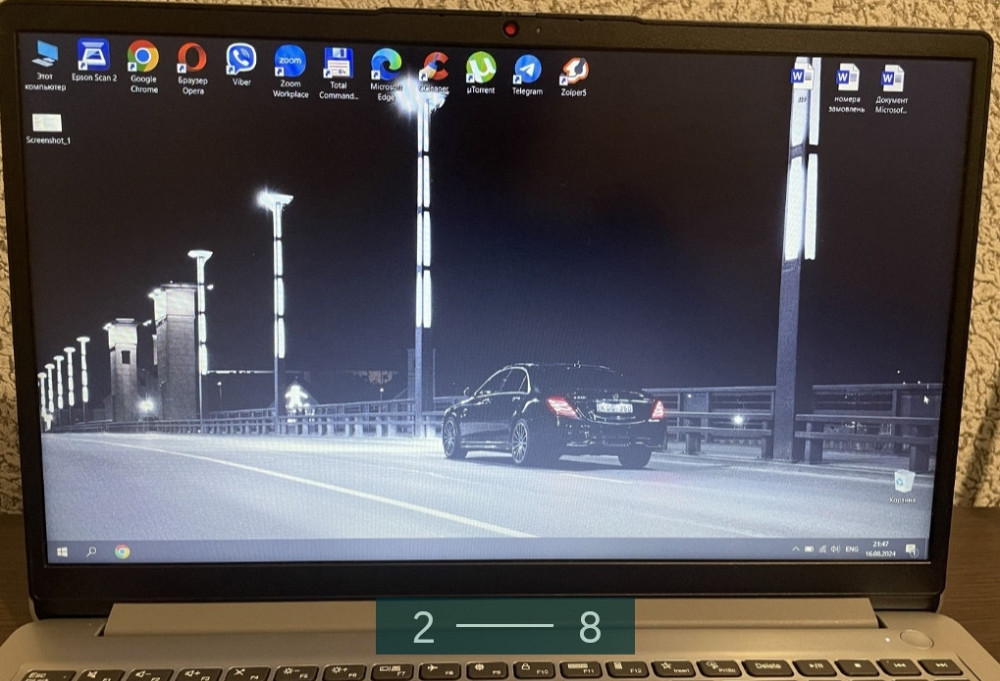Image resolution: width=1000 pixels, height=681 pixels.
Task: Open the Screenshot_1 file
Action: click(48, 122)
